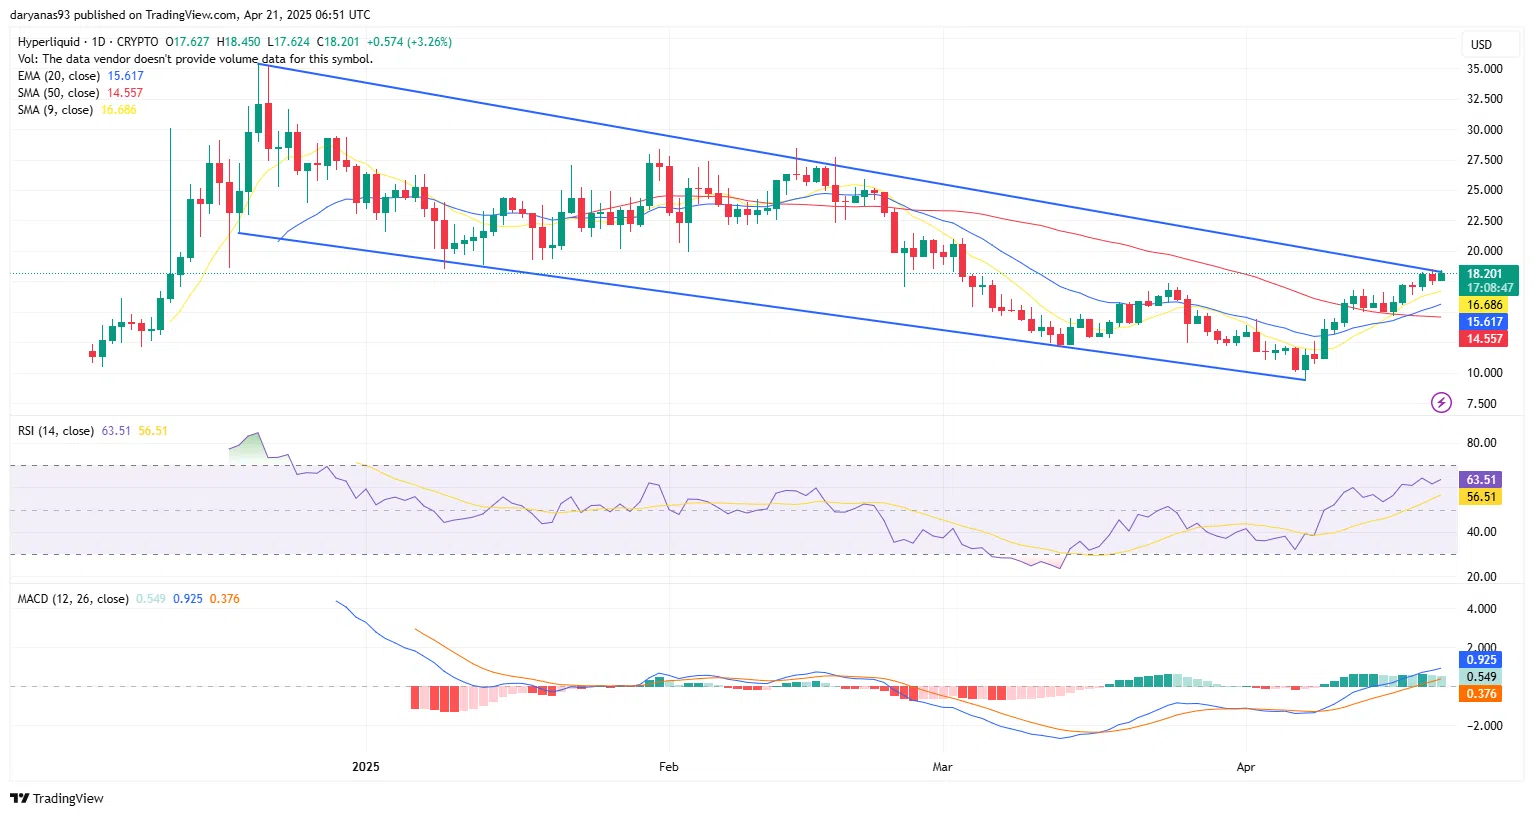Select the SMA (50, close) indicator legend
Viewport: 1534px width, 816px height.
[59, 93]
